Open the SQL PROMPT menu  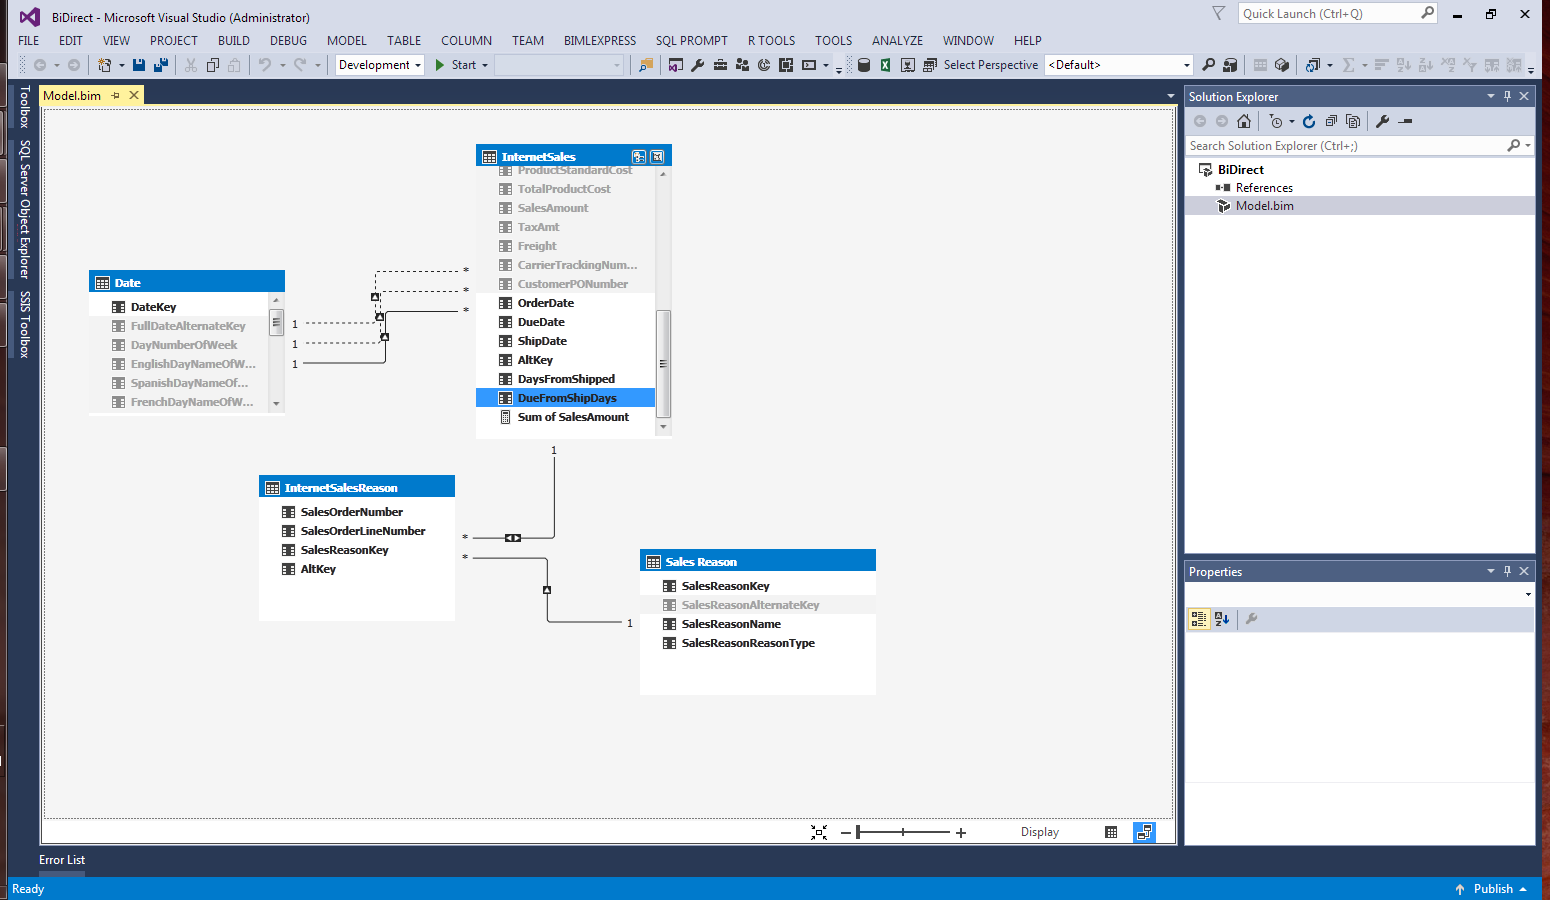692,41
